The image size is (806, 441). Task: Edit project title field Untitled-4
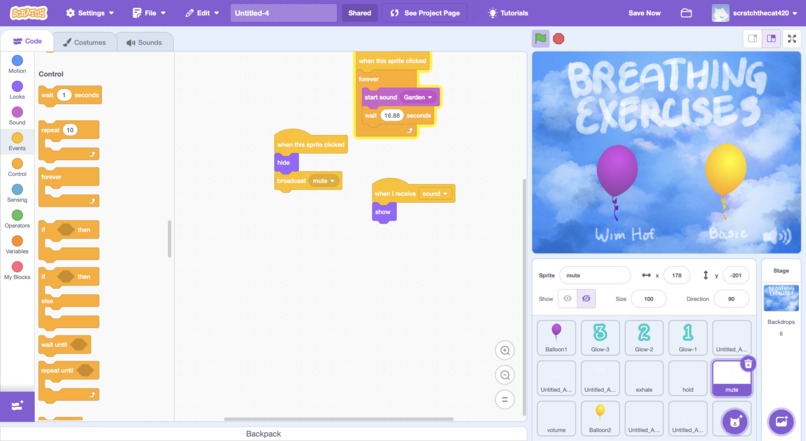coord(284,13)
